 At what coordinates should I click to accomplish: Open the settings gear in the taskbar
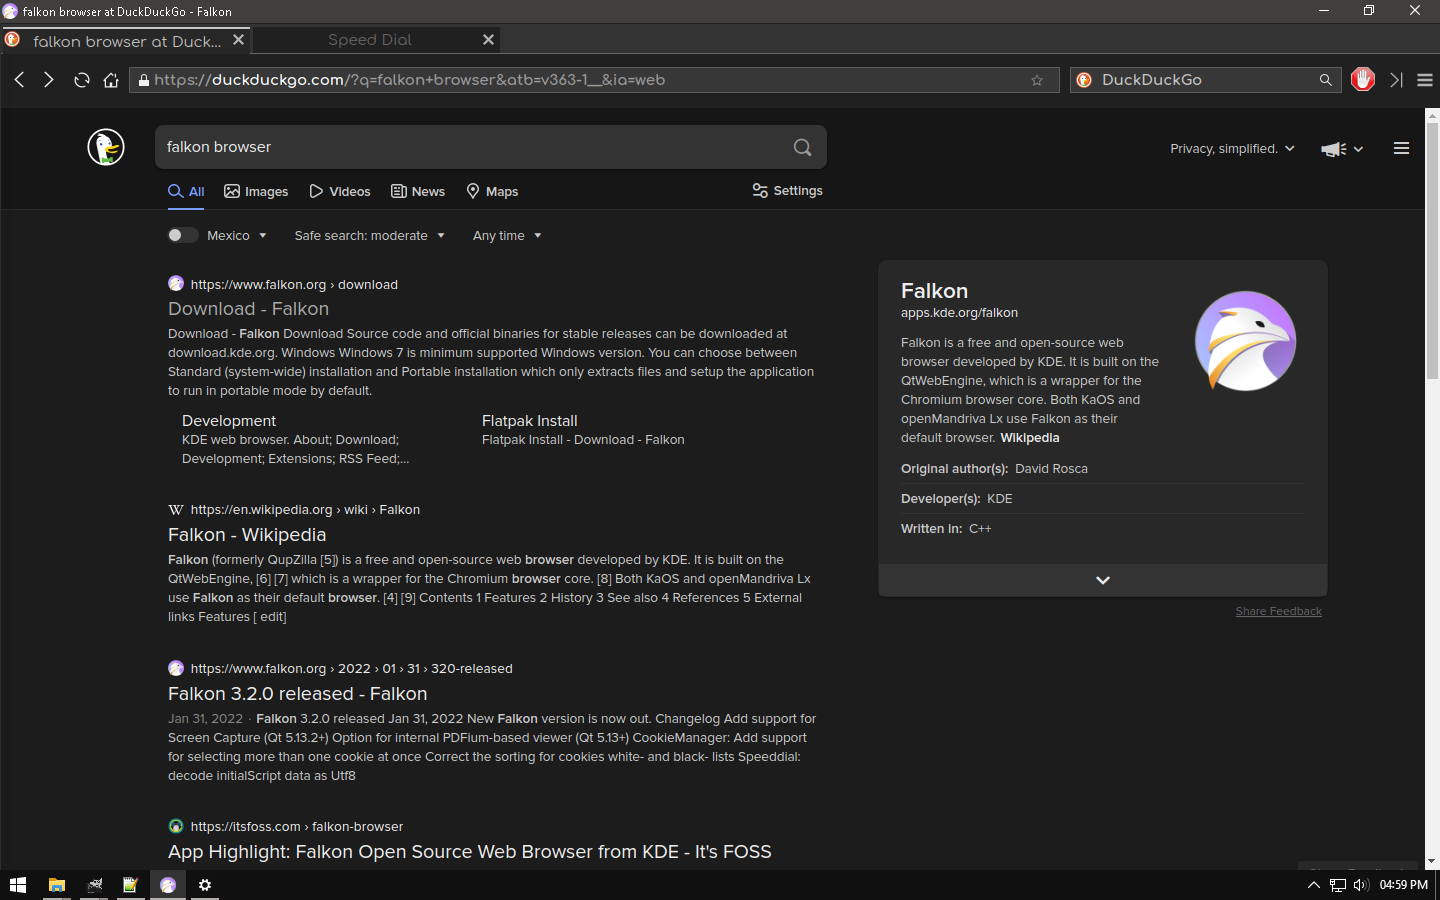pos(205,885)
